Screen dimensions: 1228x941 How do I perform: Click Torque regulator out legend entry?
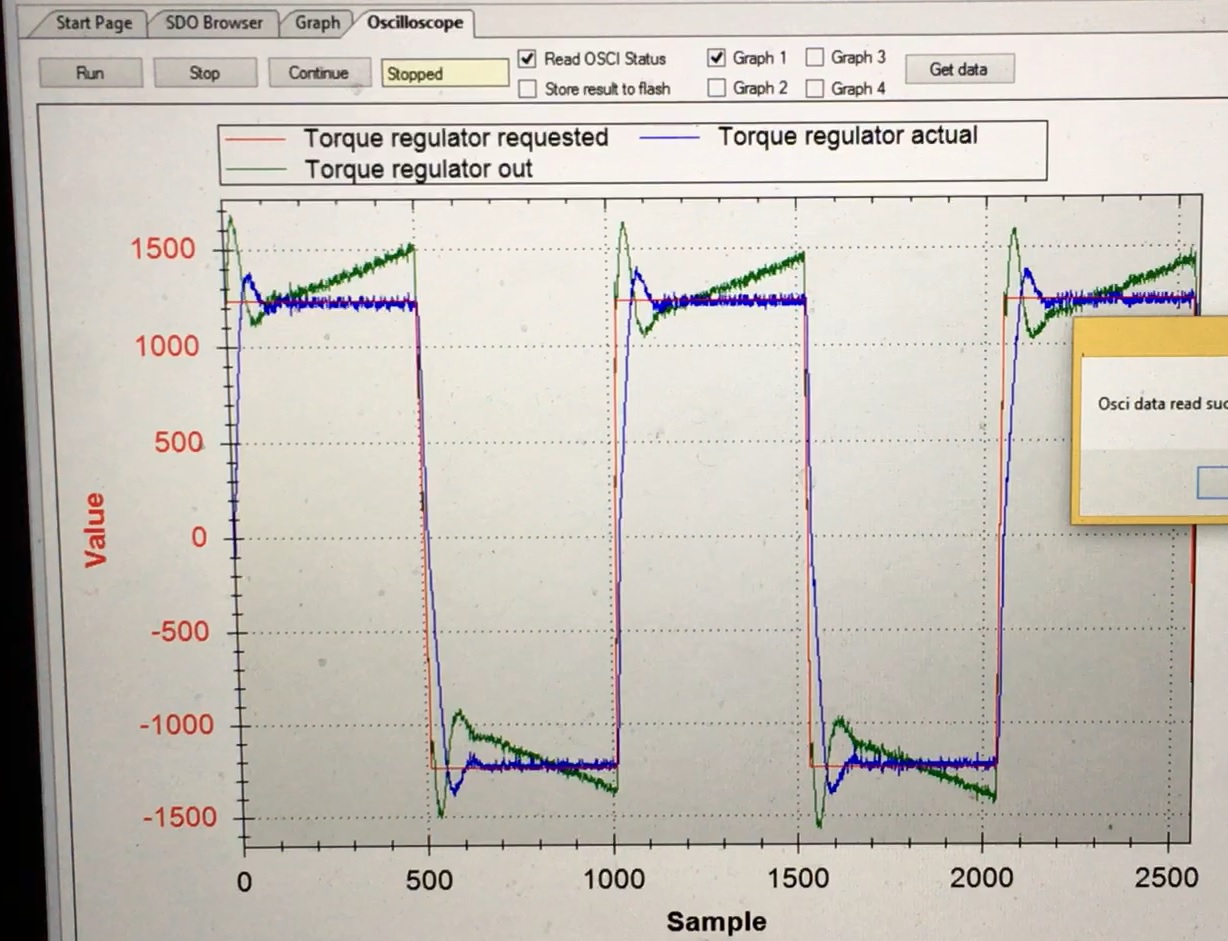pos(418,169)
